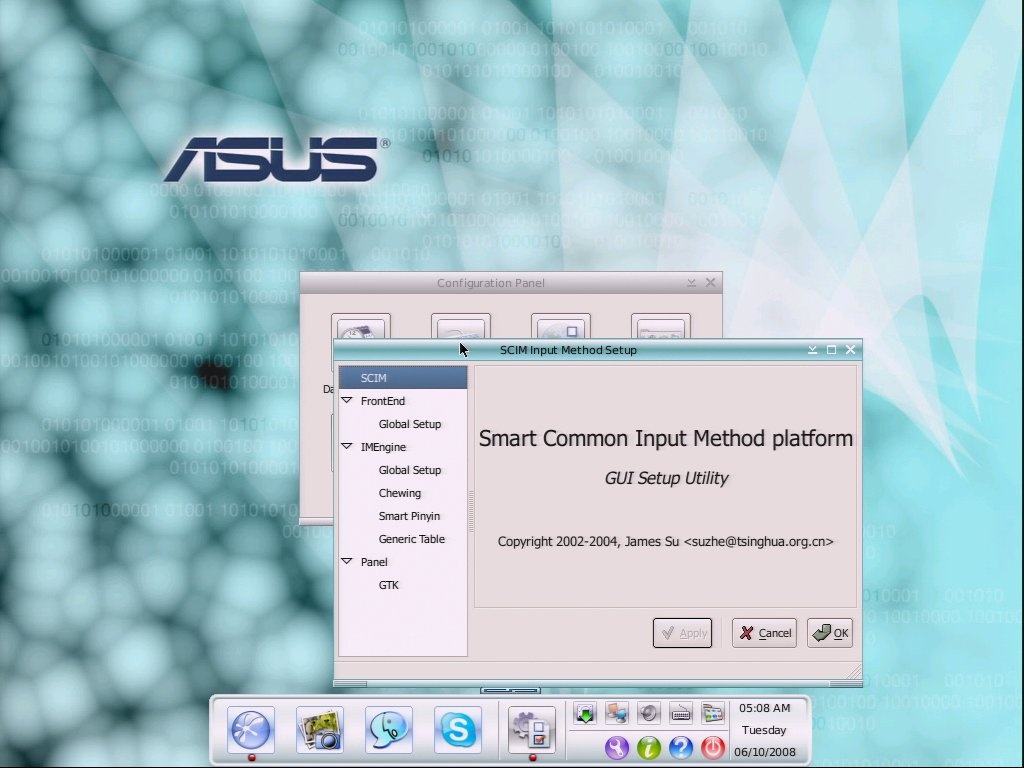This screenshot has width=1024, height=768.
Task: Open the task manager wrench icon
Action: click(x=617, y=747)
